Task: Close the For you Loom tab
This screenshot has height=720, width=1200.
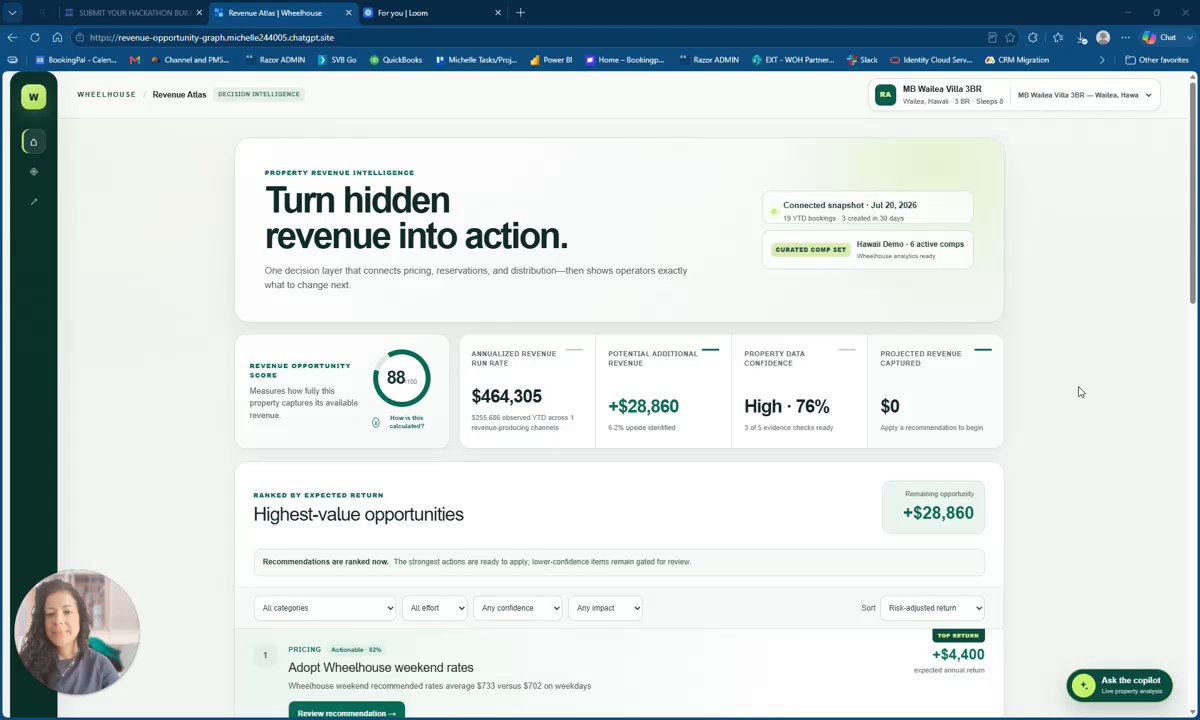Action: click(498, 13)
